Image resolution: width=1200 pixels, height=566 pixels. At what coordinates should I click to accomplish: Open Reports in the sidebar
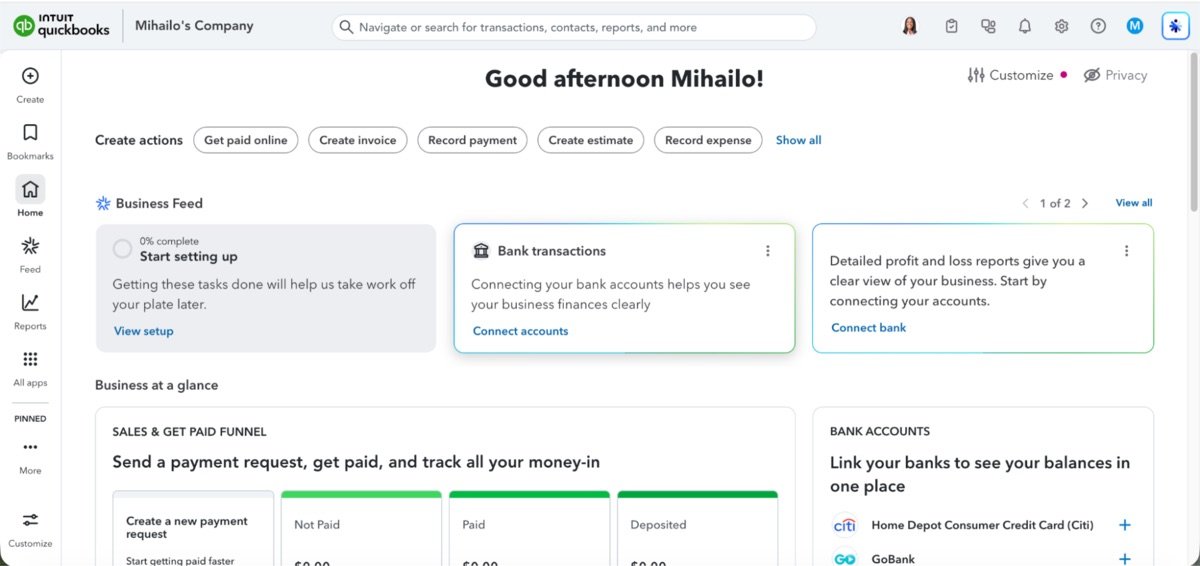30,302
